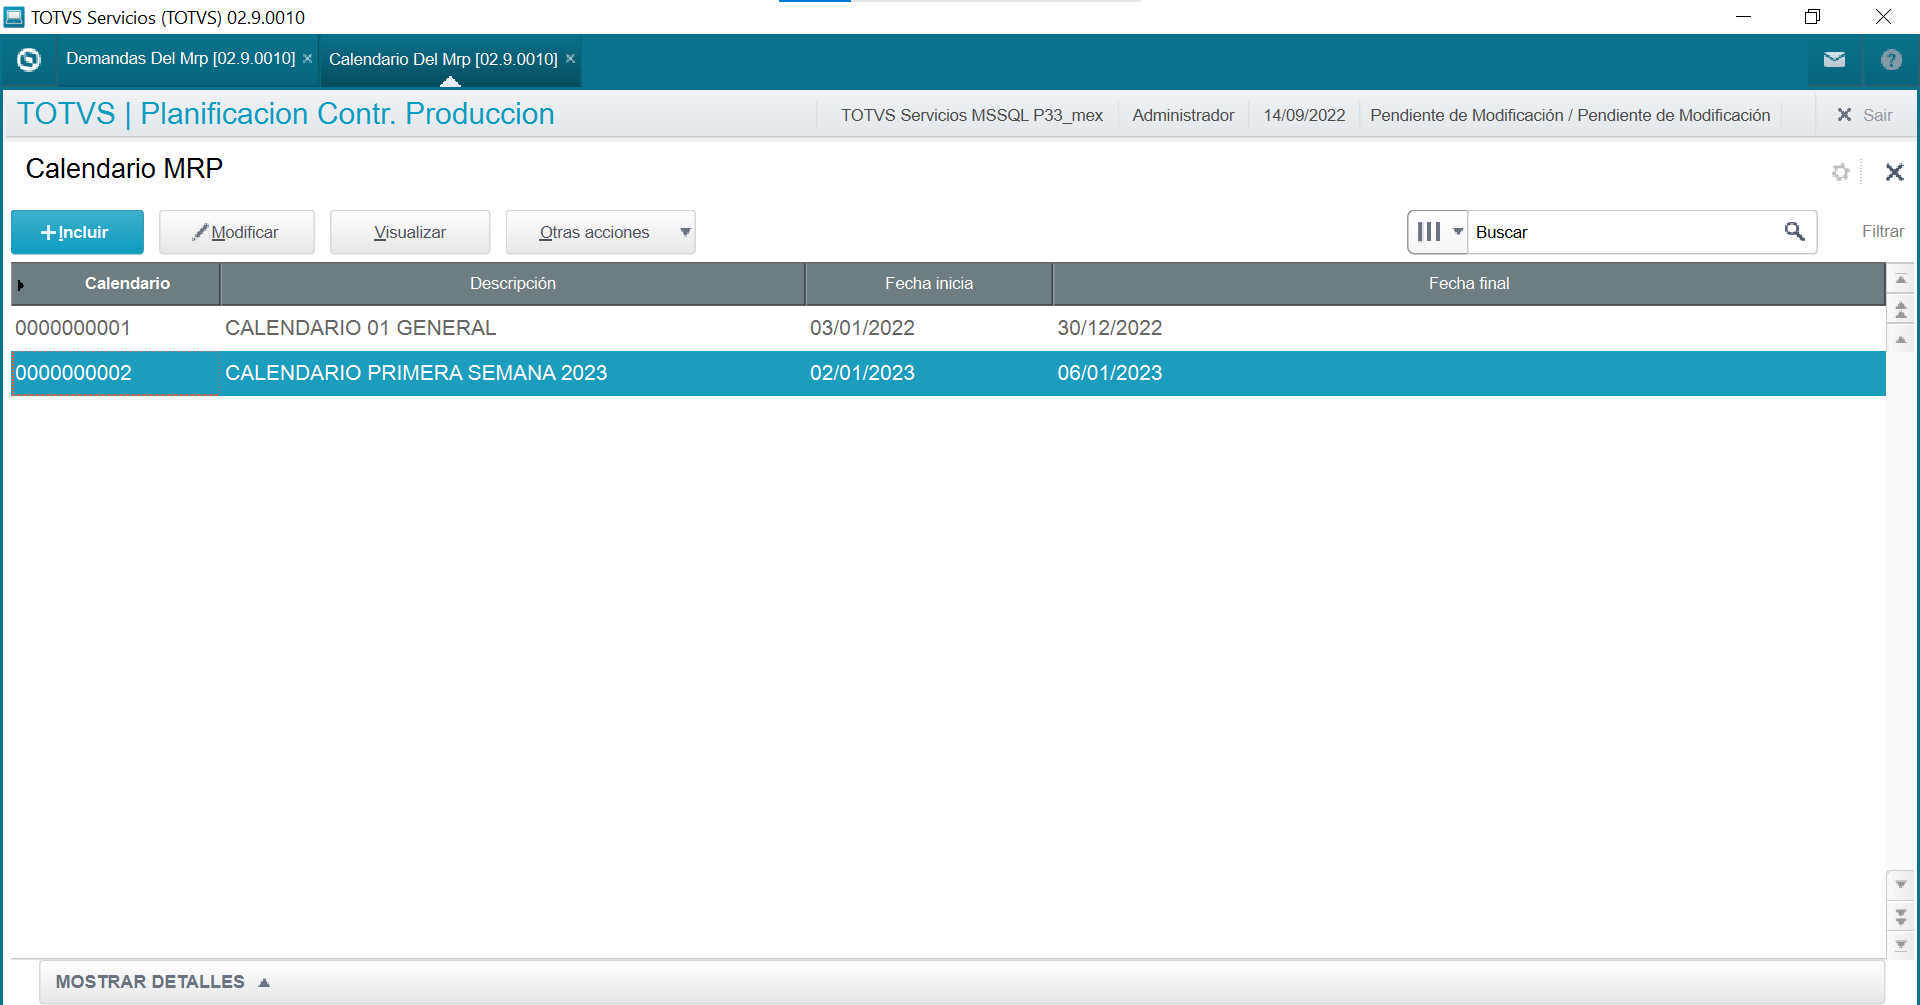Click the 30/12/2022 end date cell
This screenshot has height=1005, width=1920.
(x=1110, y=328)
